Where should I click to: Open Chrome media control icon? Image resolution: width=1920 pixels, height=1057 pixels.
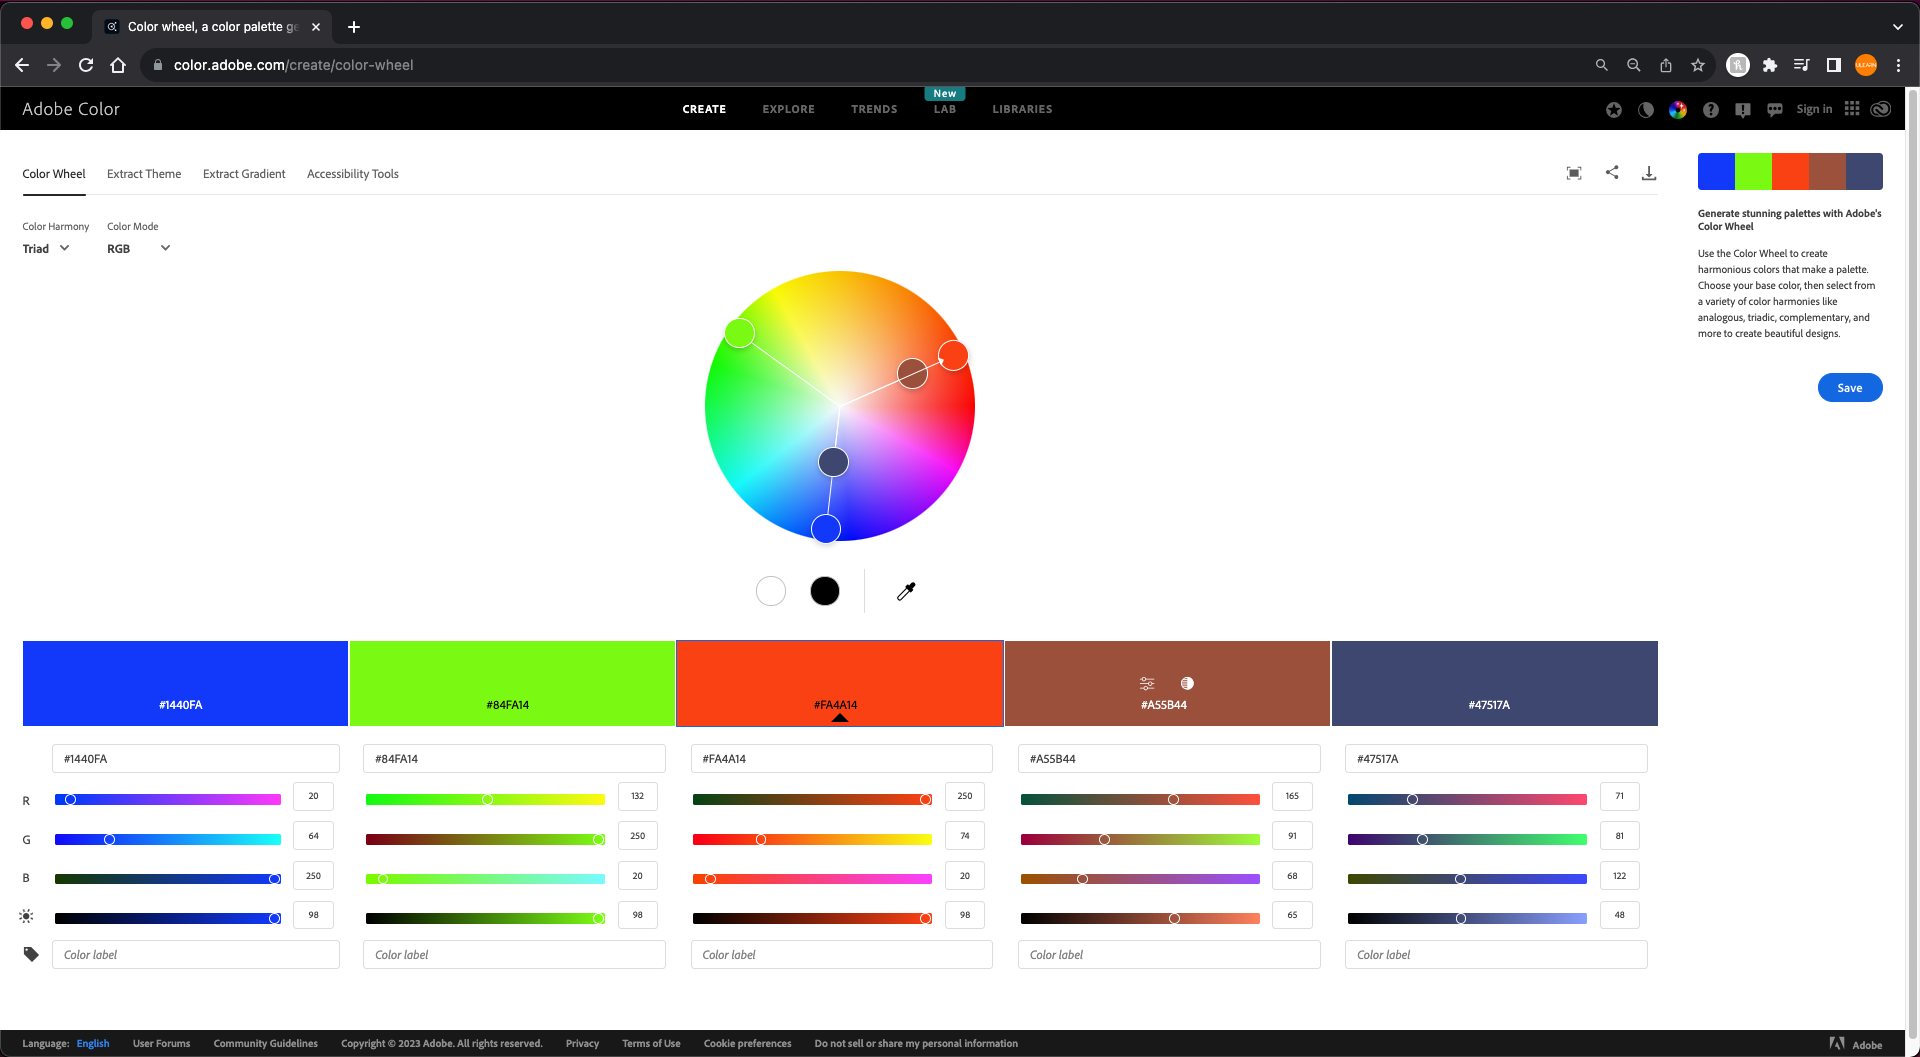coord(1802,65)
